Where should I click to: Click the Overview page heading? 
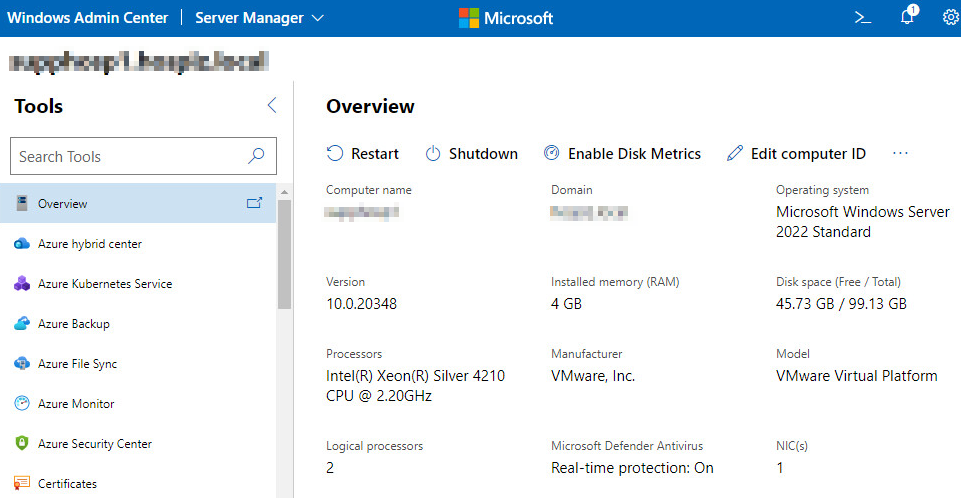370,106
